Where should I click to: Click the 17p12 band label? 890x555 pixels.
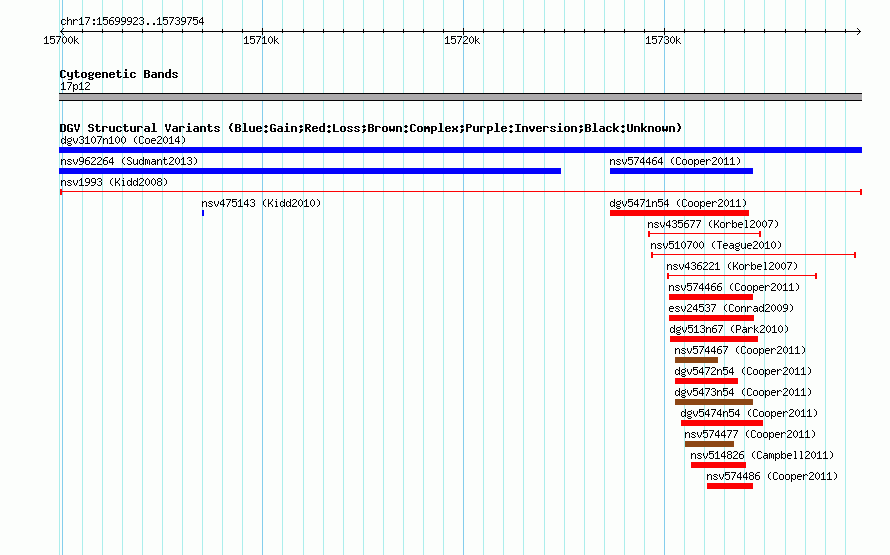[75, 86]
